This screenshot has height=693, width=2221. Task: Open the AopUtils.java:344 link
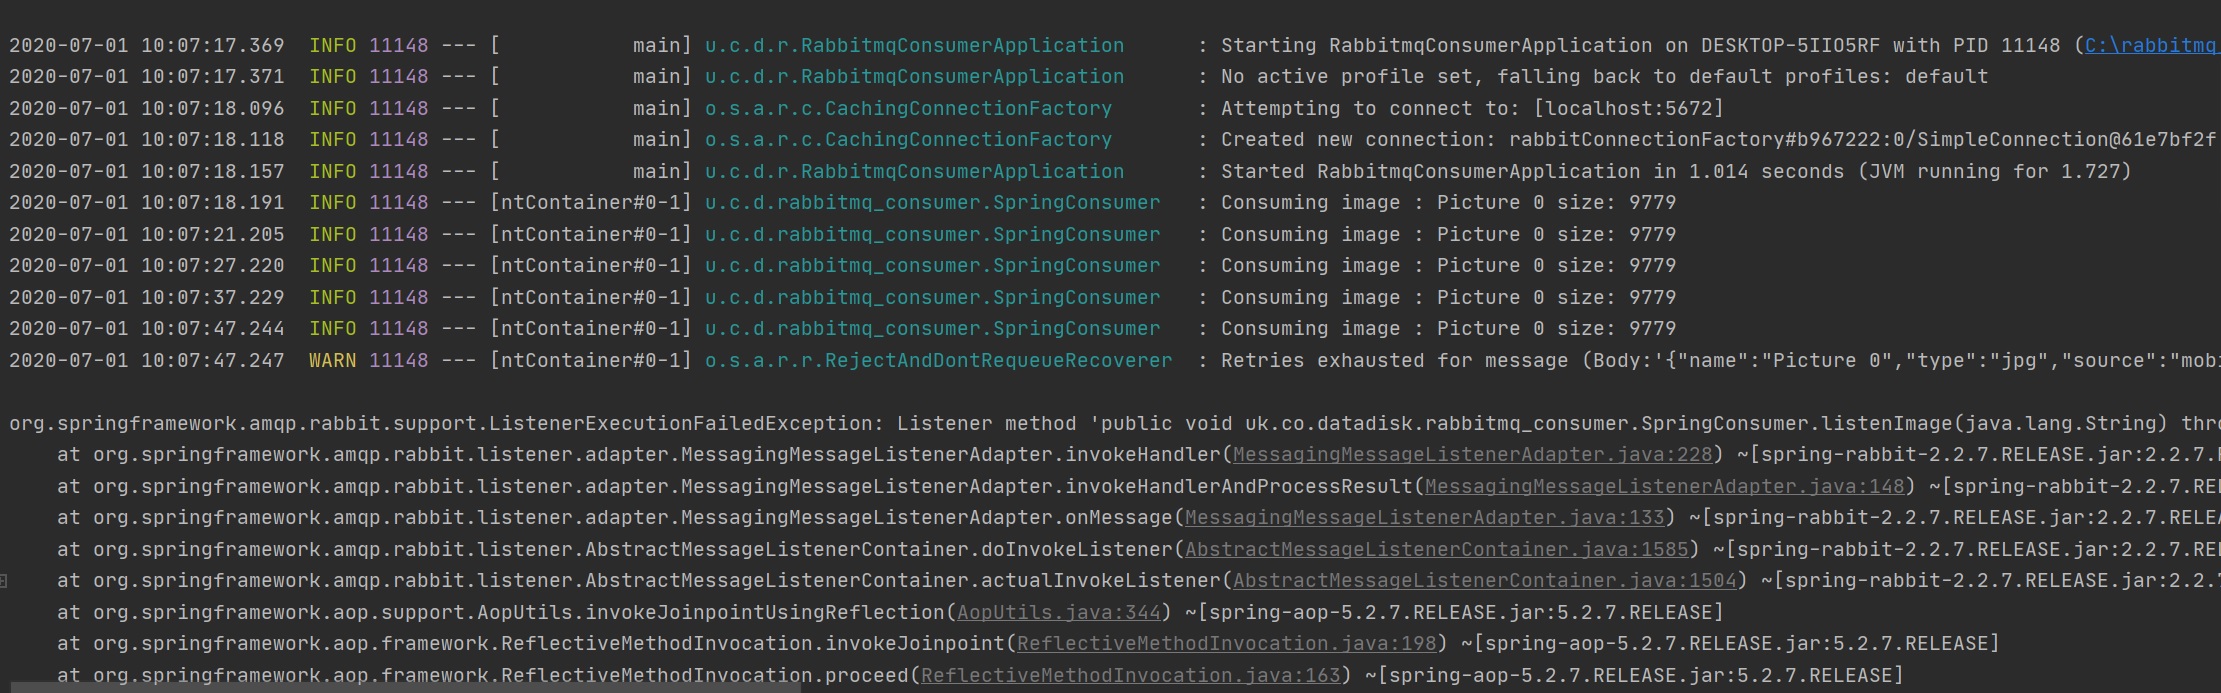tap(1058, 613)
